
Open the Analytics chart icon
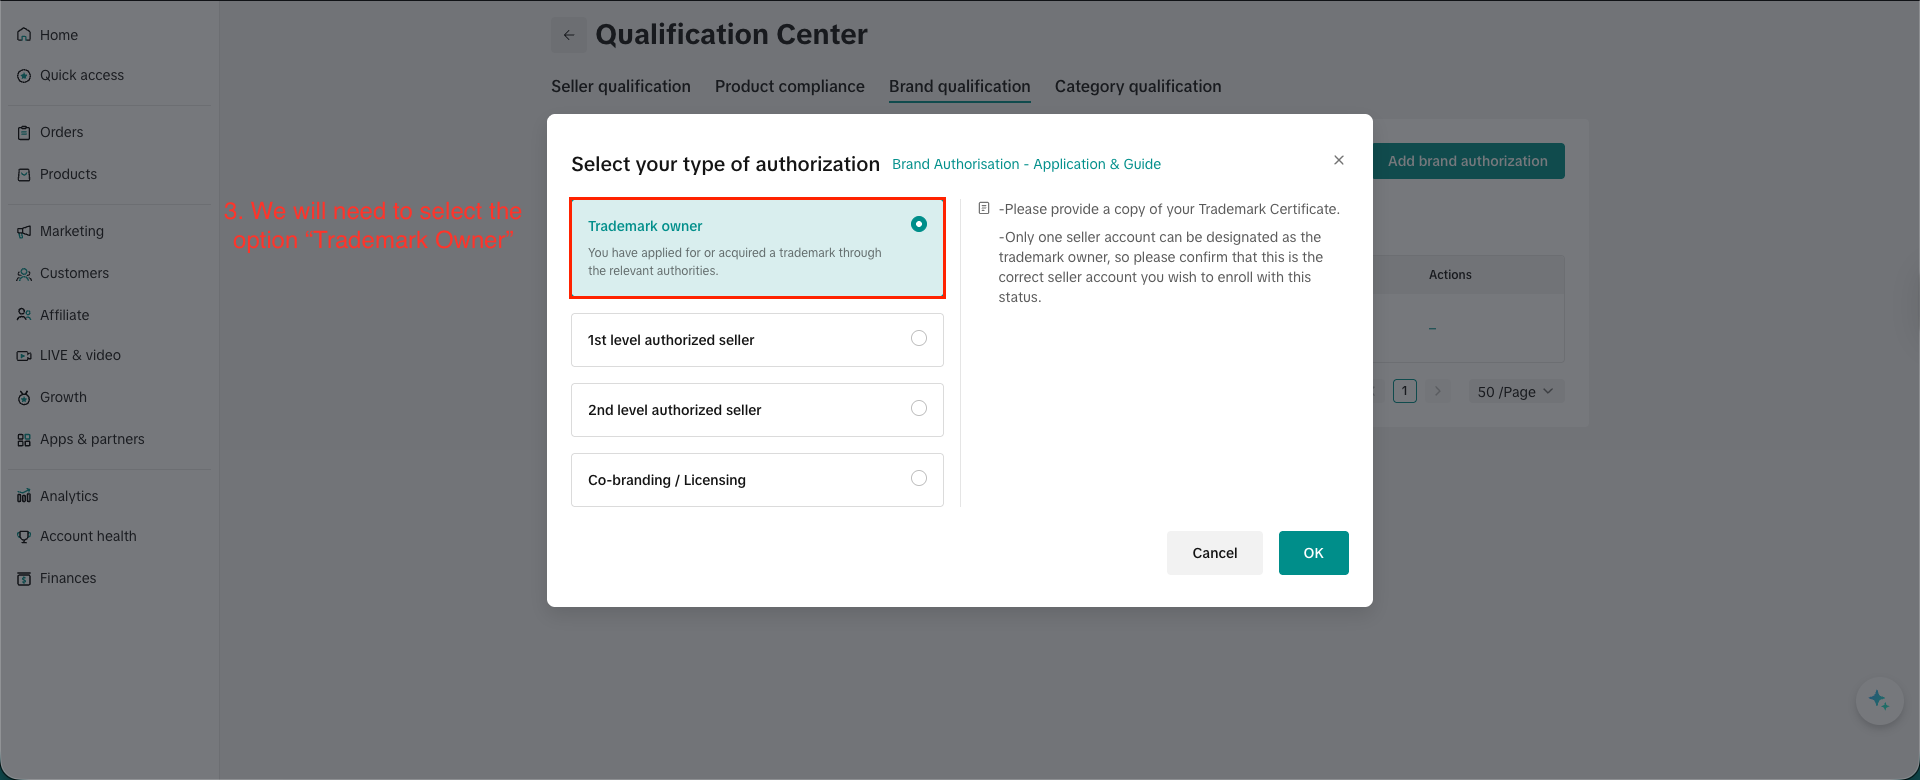click(x=24, y=497)
